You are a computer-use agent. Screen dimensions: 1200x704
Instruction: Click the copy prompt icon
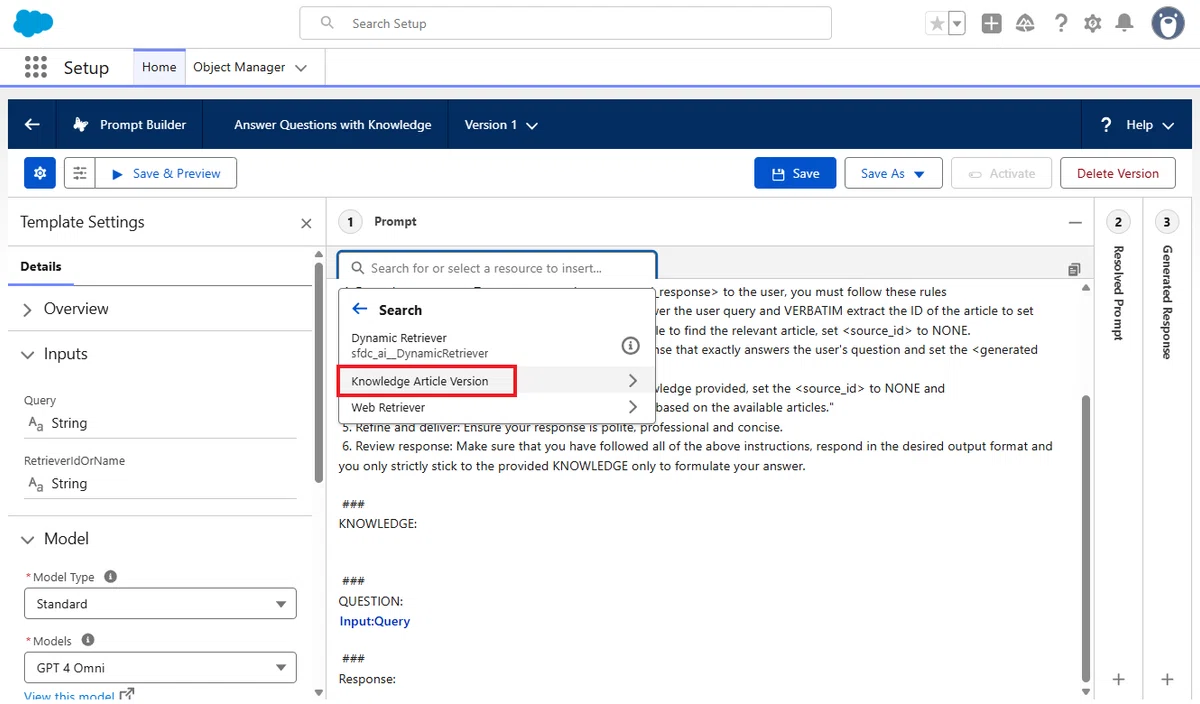coord(1074,269)
